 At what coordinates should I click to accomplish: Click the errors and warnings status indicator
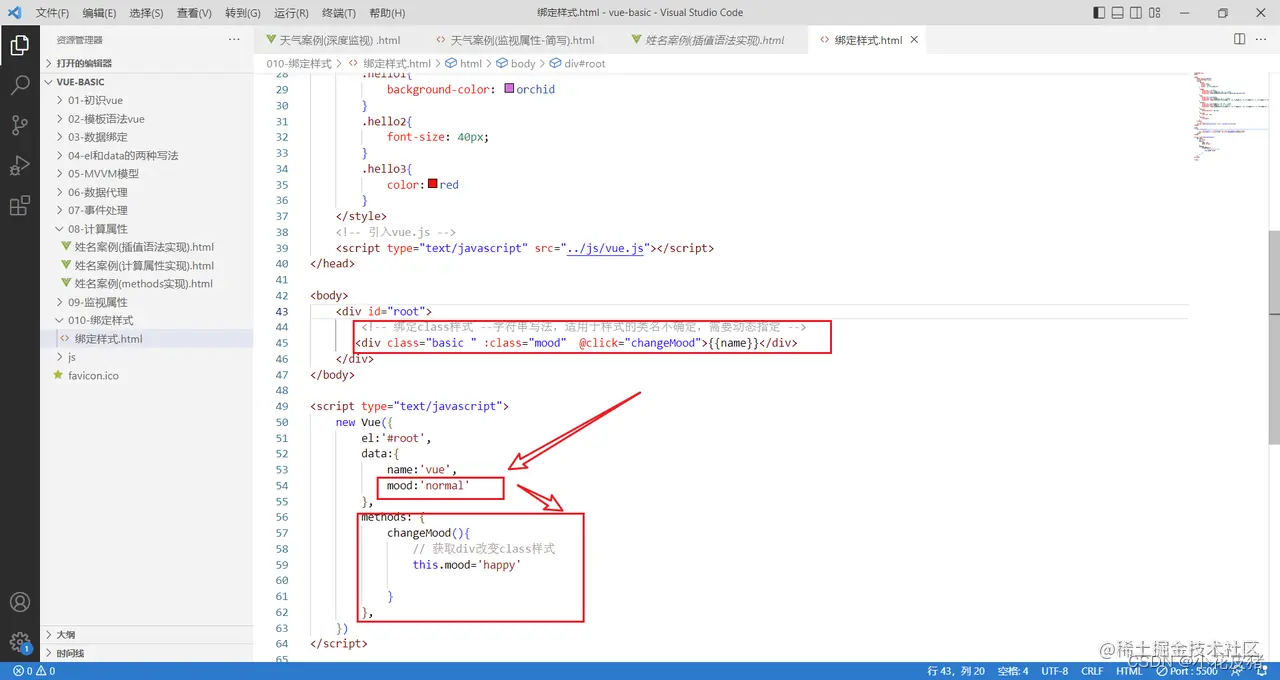pyautogui.click(x=34, y=671)
